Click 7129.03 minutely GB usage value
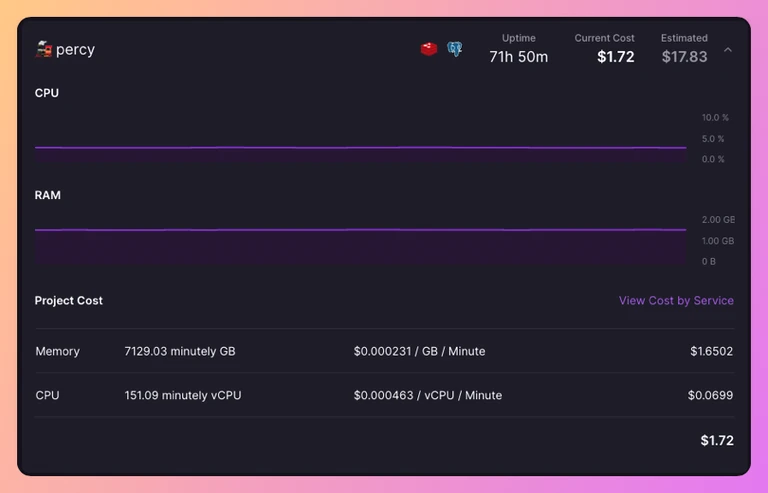 click(180, 351)
